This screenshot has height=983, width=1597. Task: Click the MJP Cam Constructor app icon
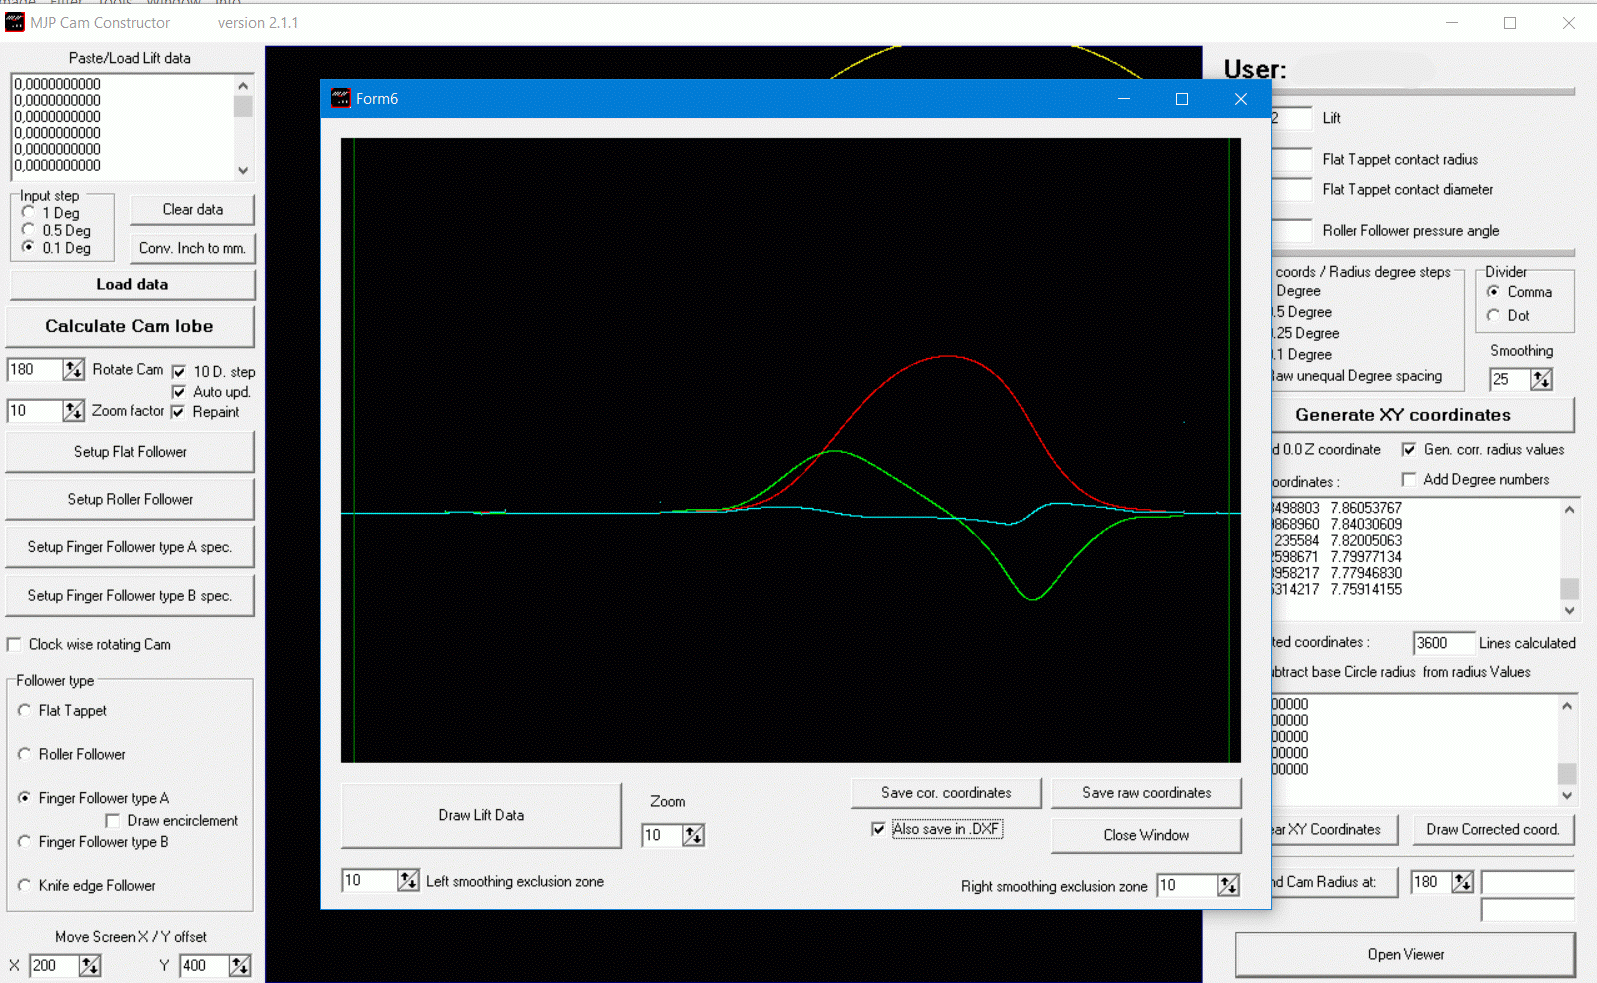[x=15, y=22]
